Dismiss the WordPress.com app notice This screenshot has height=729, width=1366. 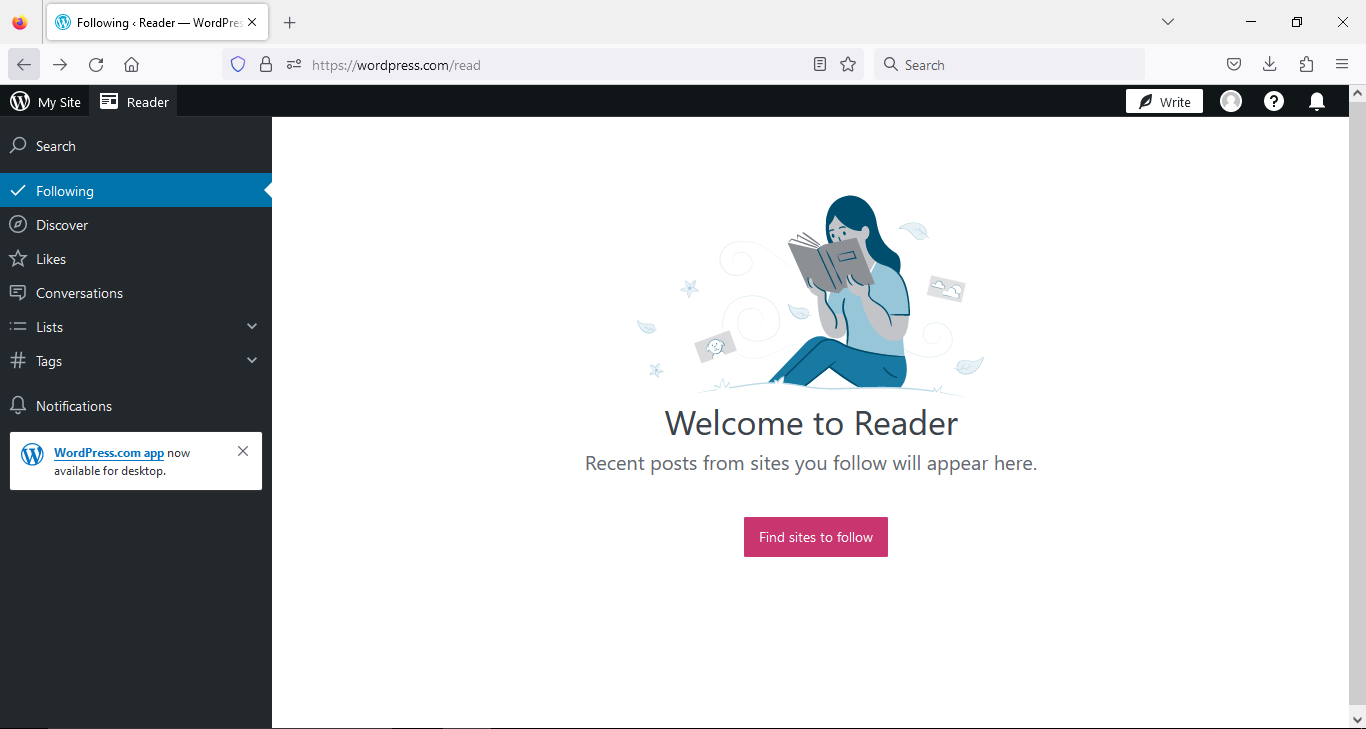(x=243, y=451)
